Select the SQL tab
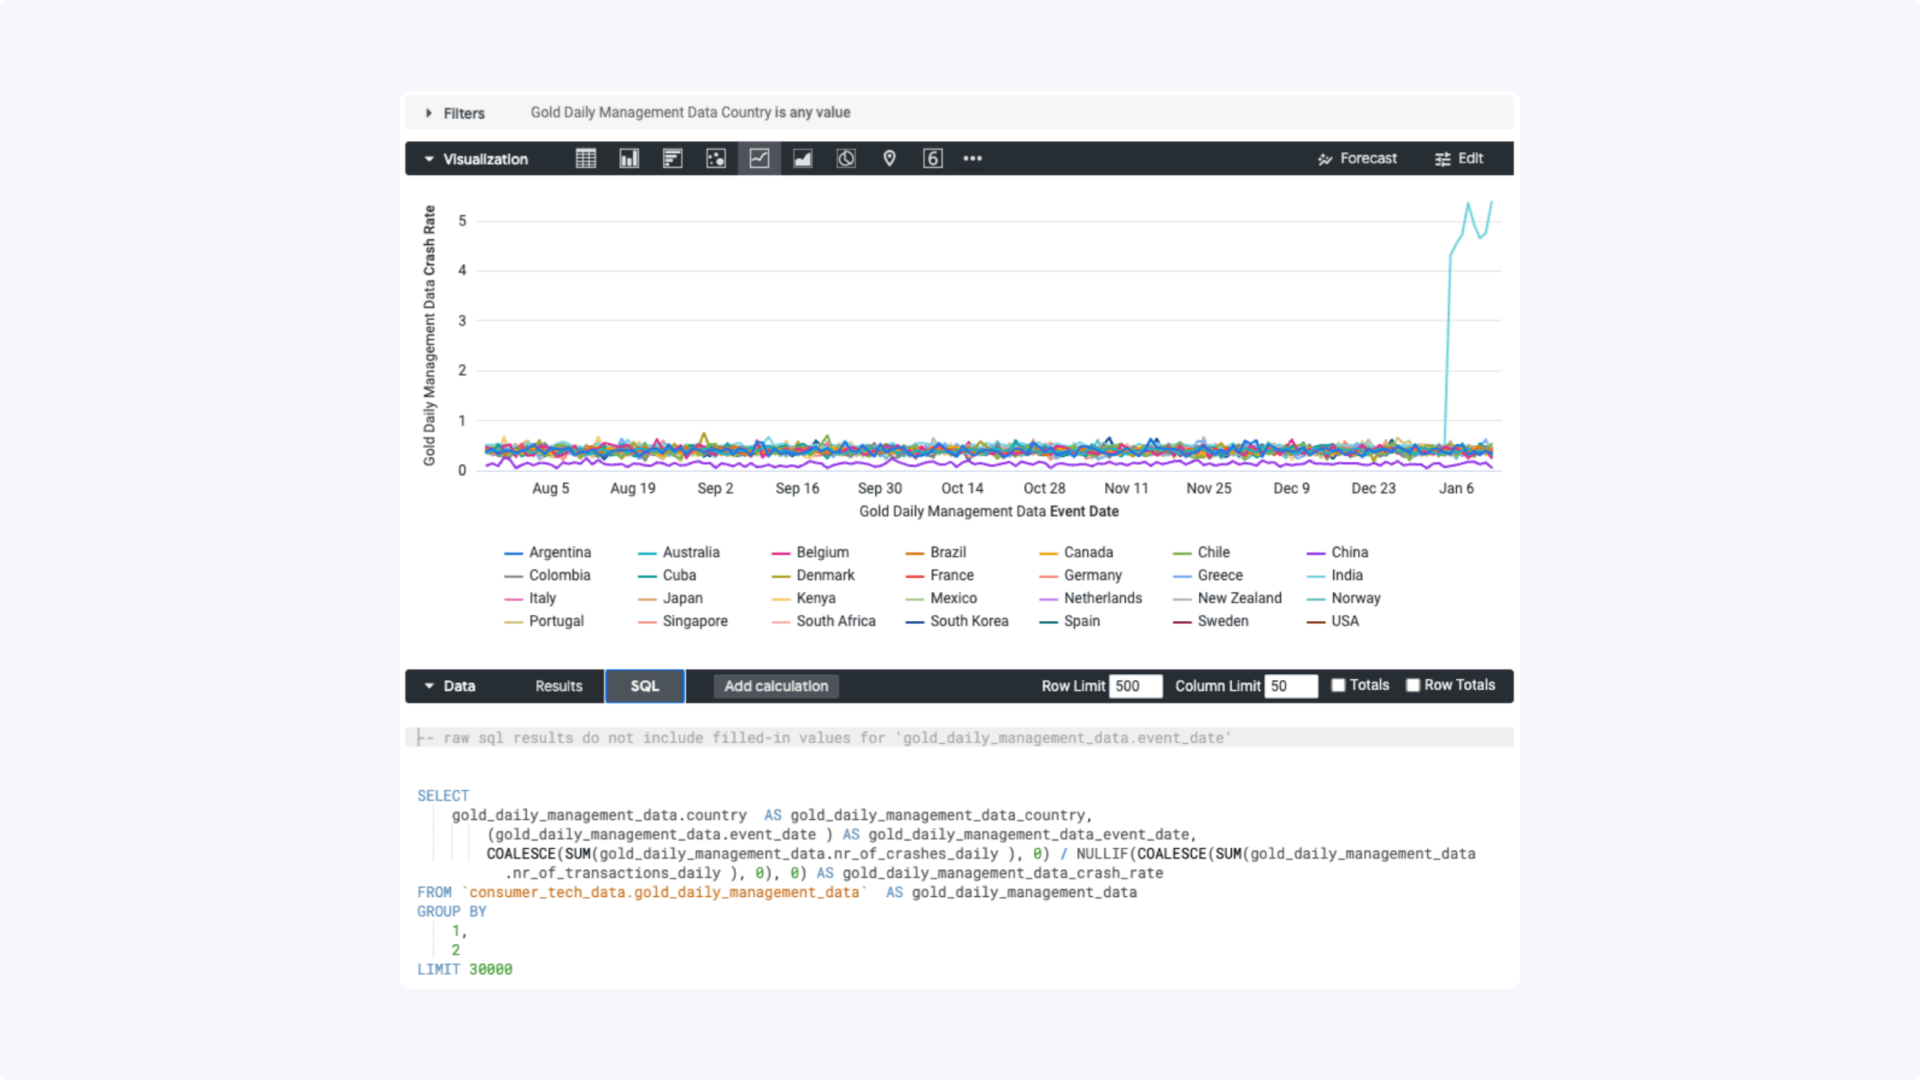The height and width of the screenshot is (1080, 1920). pyautogui.click(x=644, y=686)
